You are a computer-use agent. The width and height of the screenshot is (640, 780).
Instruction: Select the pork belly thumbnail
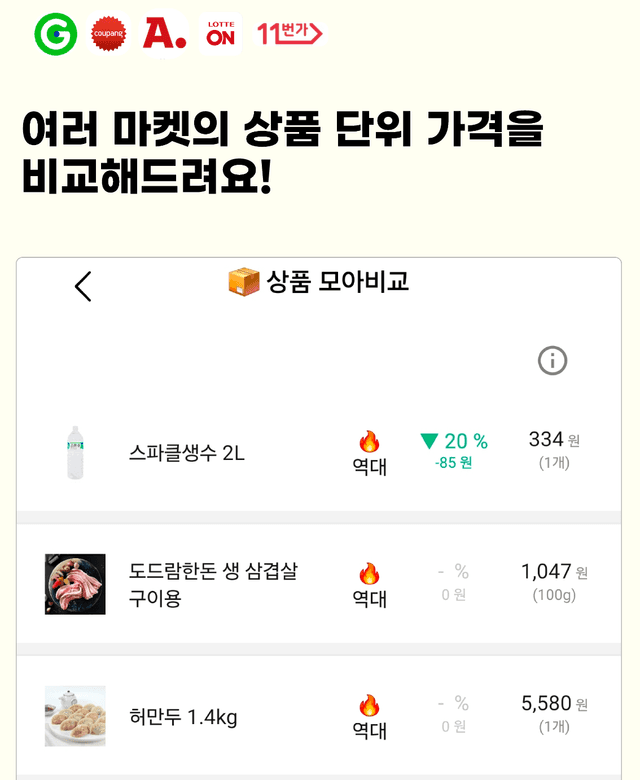tap(75, 584)
